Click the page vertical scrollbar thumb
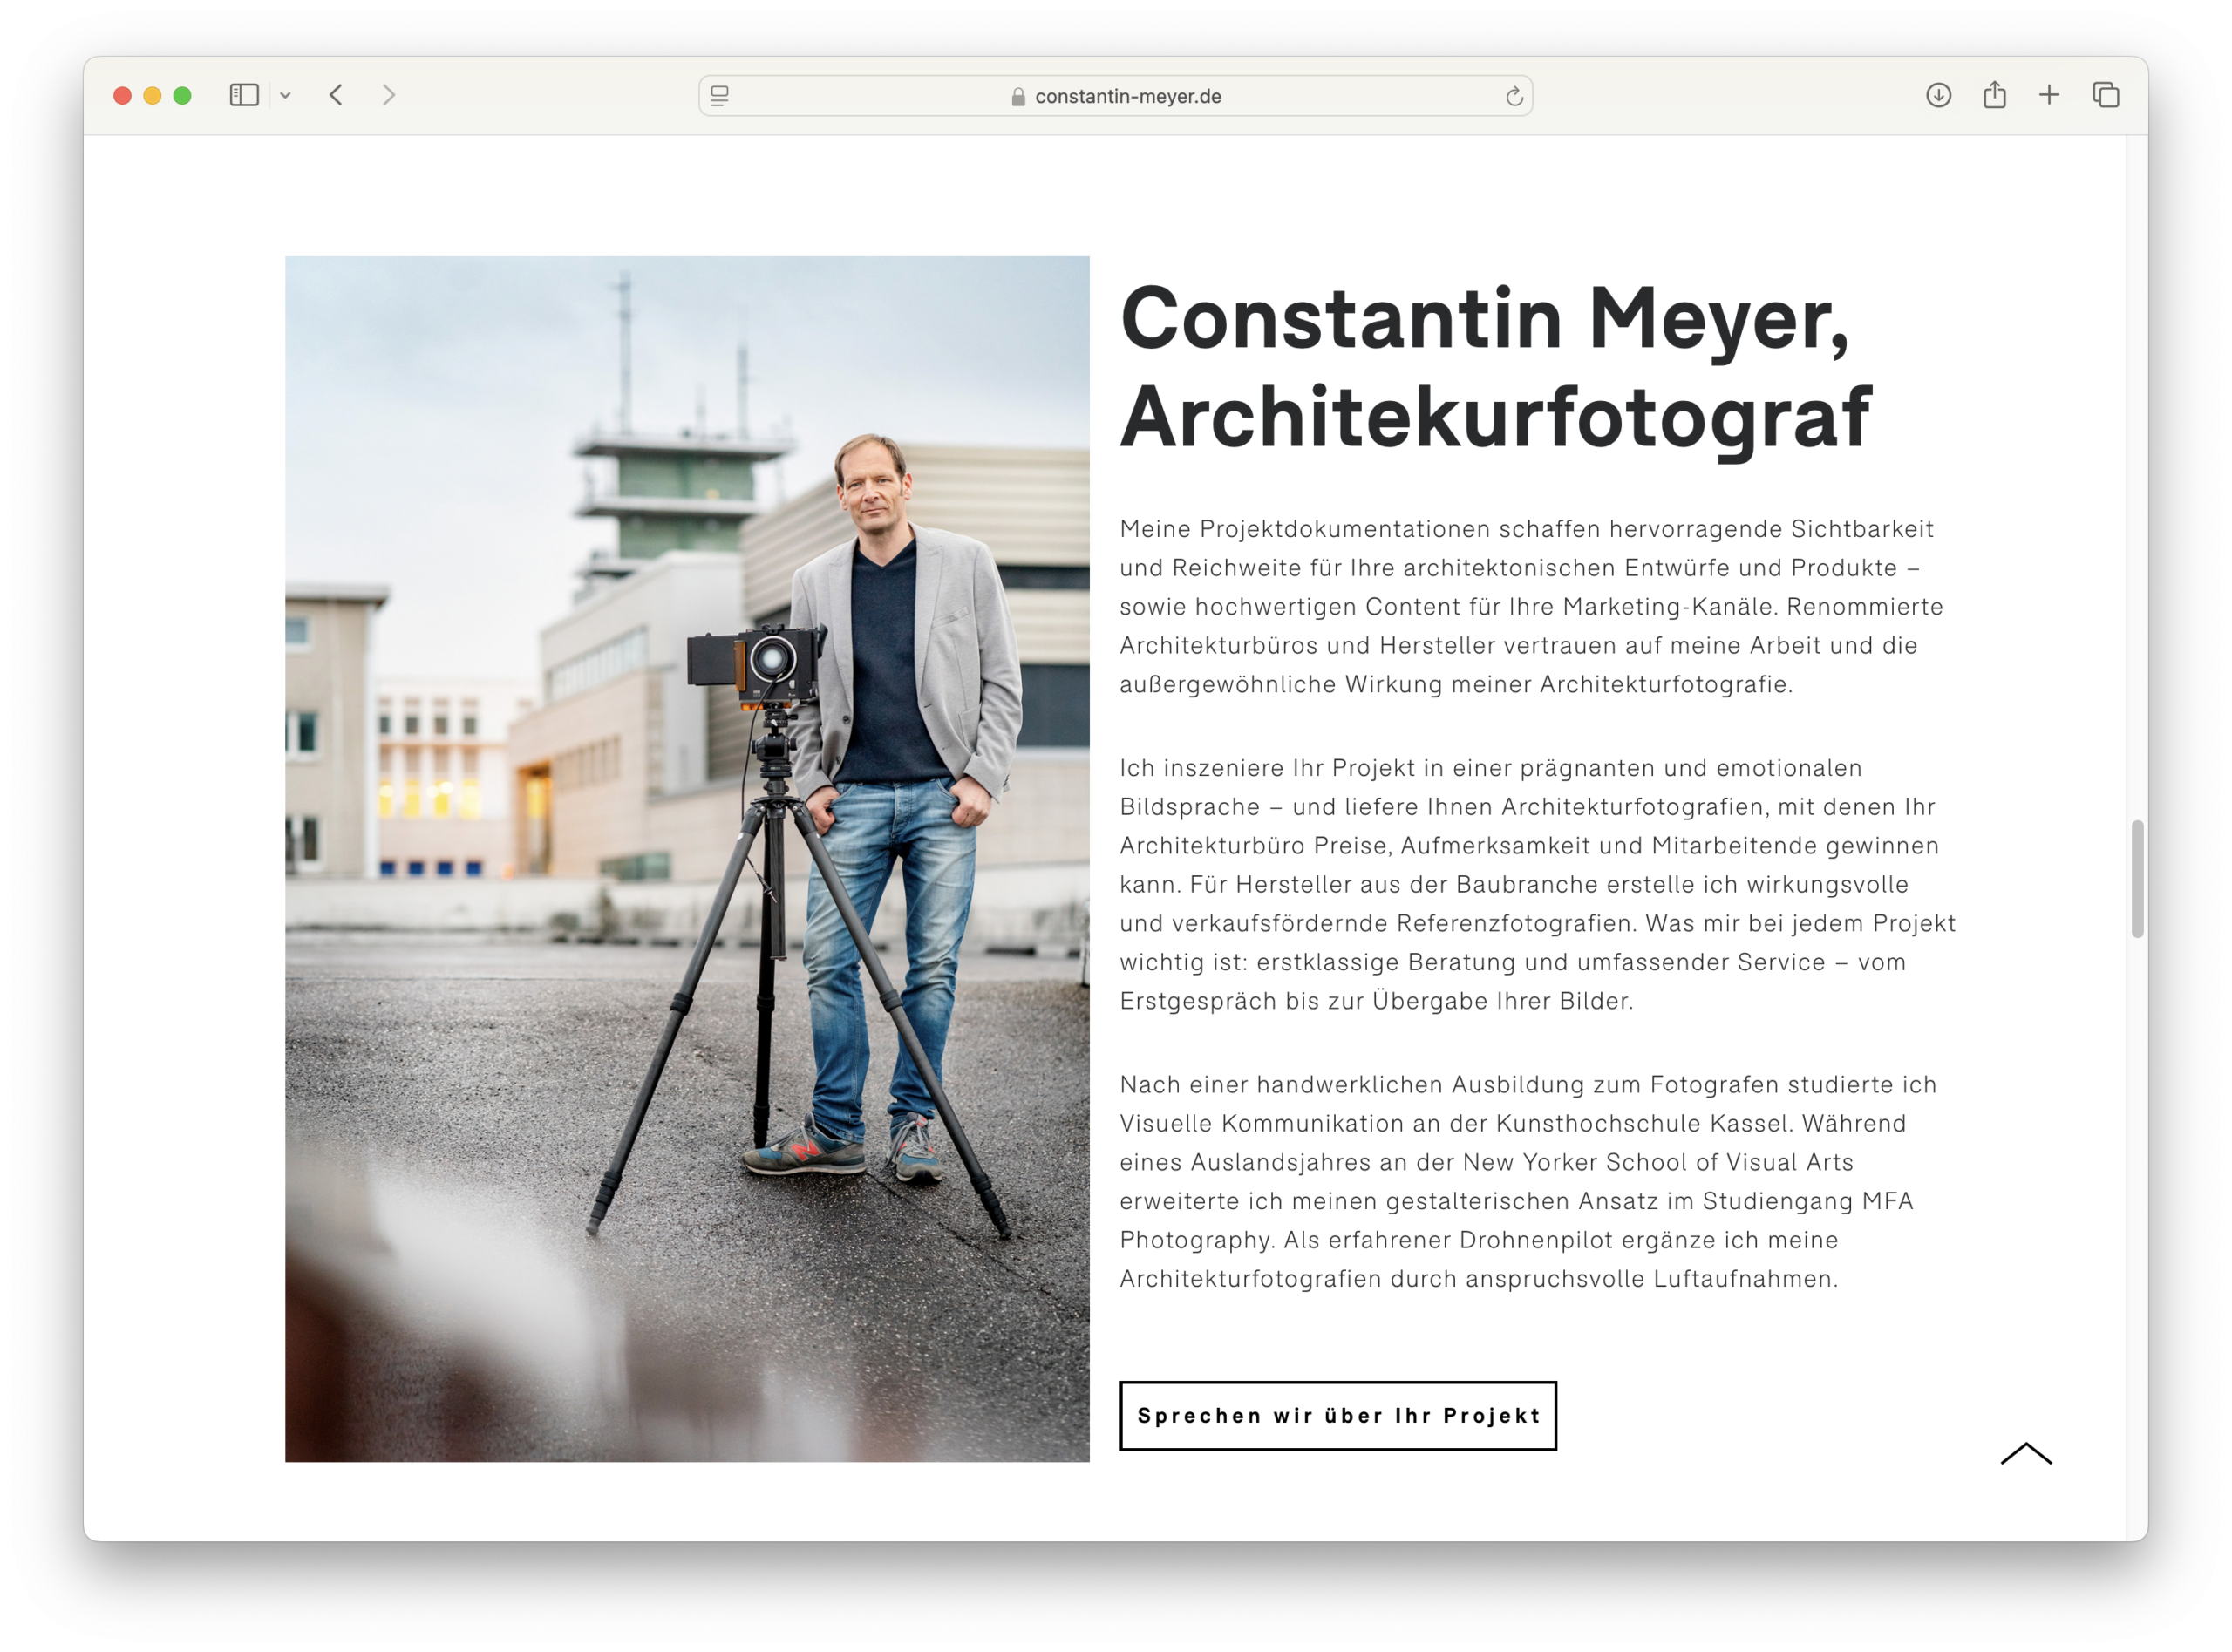Screen dimensions: 2232x1652 pos(2137,879)
